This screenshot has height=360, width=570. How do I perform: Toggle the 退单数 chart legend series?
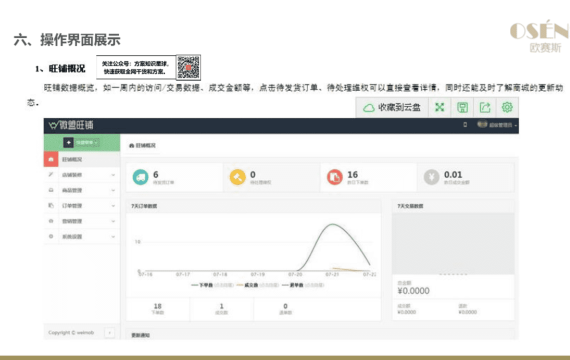click(303, 285)
